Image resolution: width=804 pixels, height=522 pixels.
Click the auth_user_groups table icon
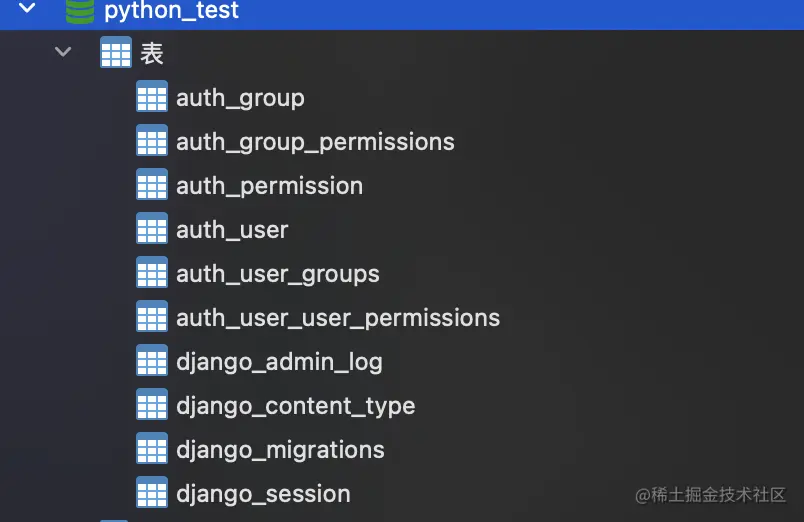point(151,274)
